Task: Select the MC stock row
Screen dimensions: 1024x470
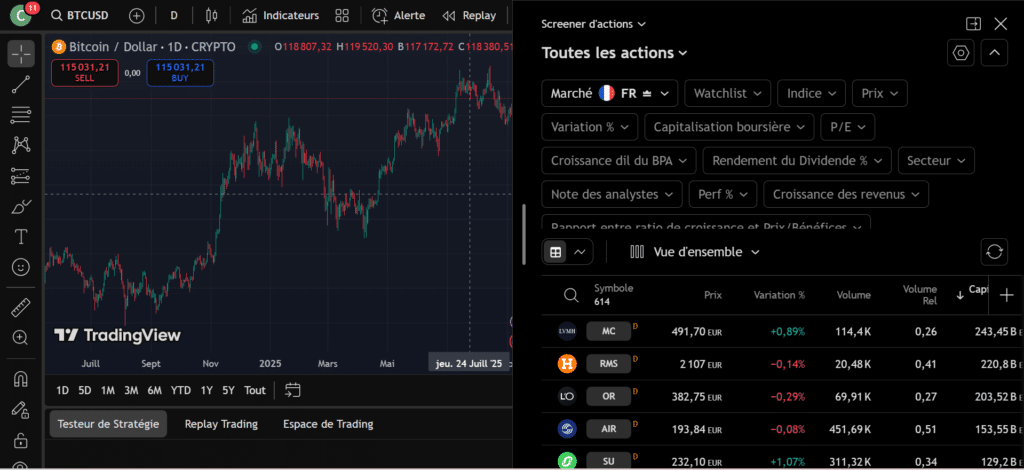Action: point(782,332)
